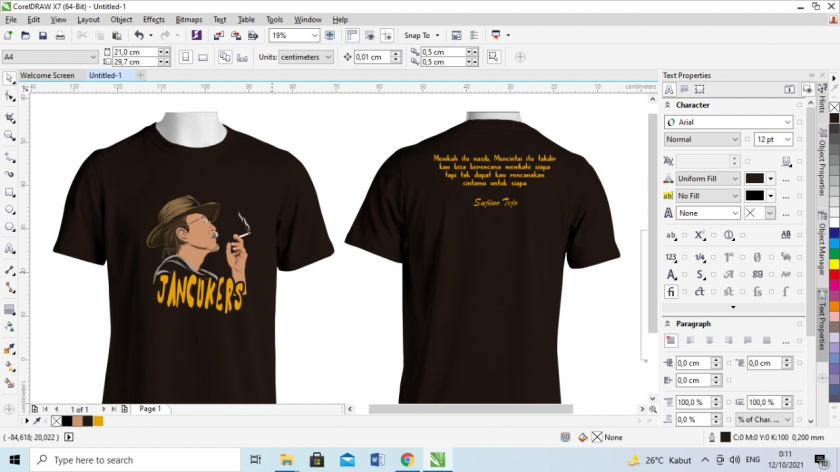Set paragraph alignment to center
The width and height of the screenshot is (840, 472).
coord(709,340)
